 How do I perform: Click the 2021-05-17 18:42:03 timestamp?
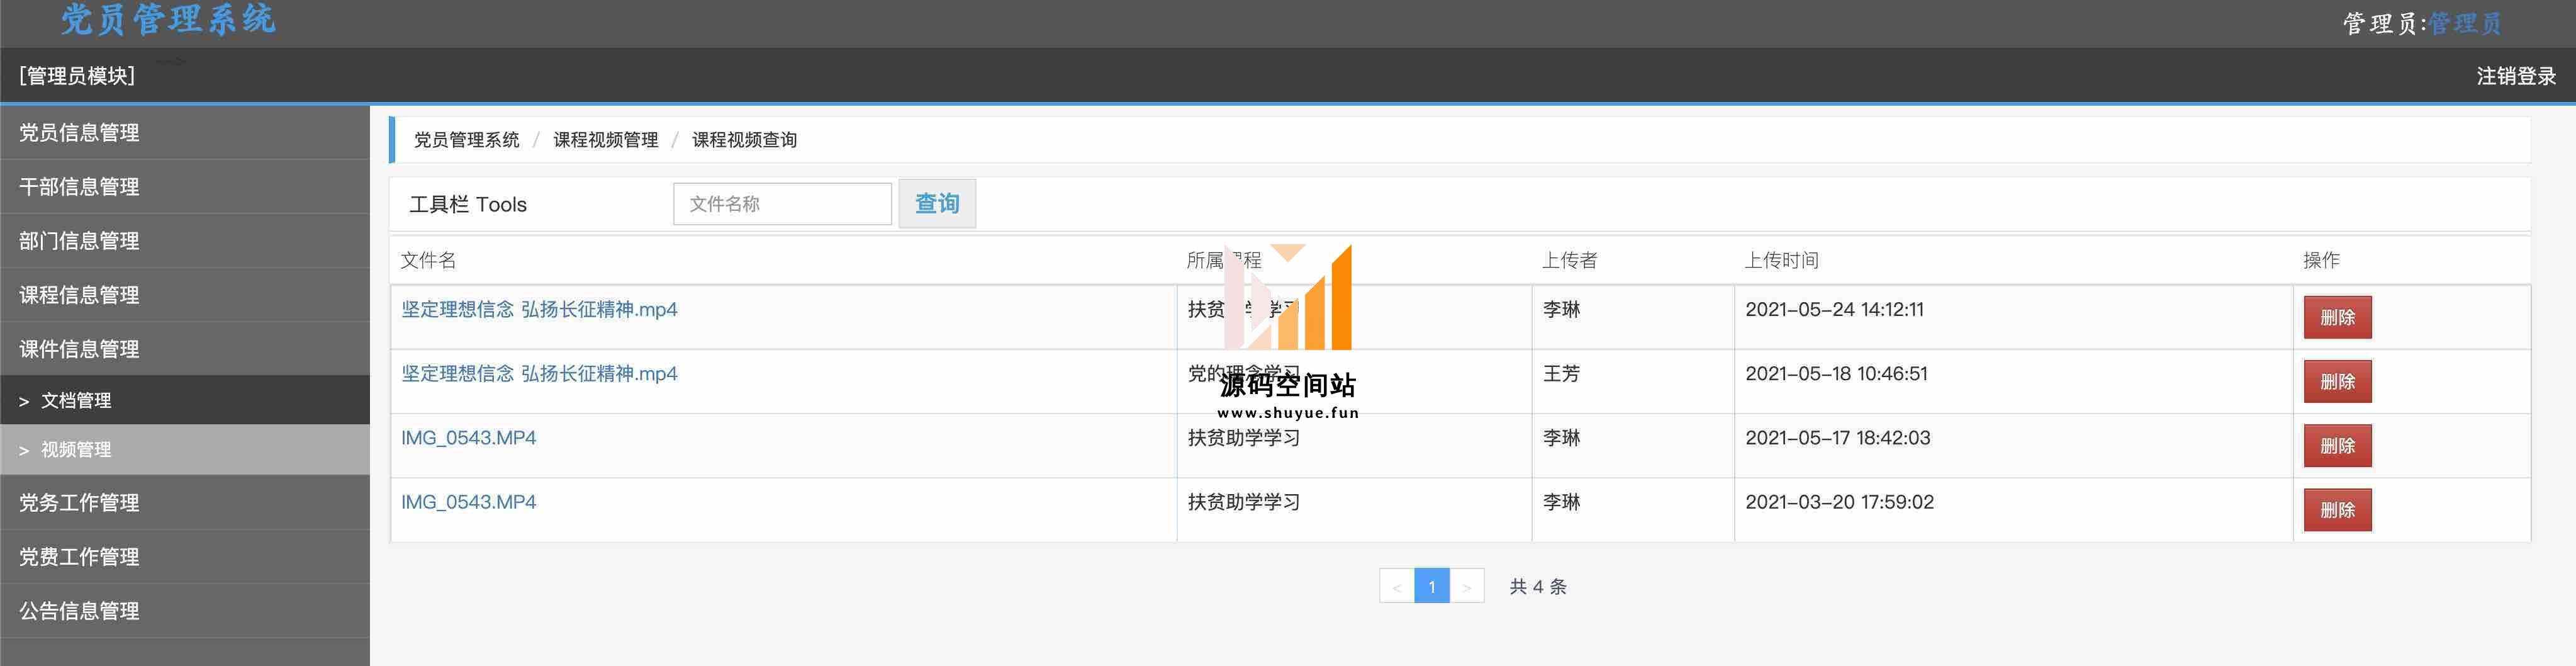(1837, 438)
